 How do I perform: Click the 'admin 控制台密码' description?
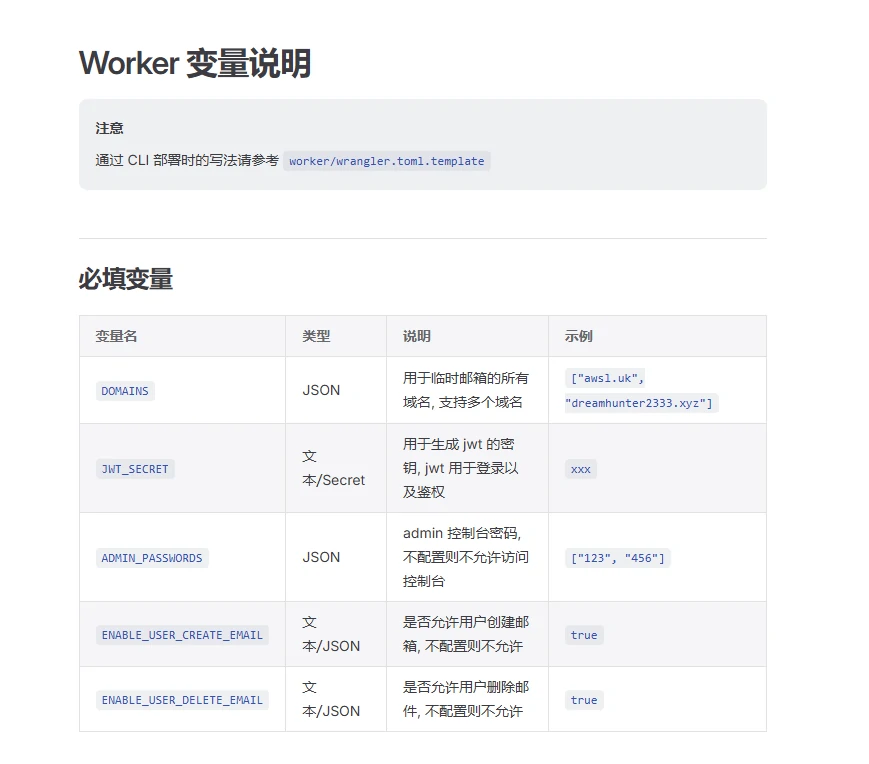[466, 557]
